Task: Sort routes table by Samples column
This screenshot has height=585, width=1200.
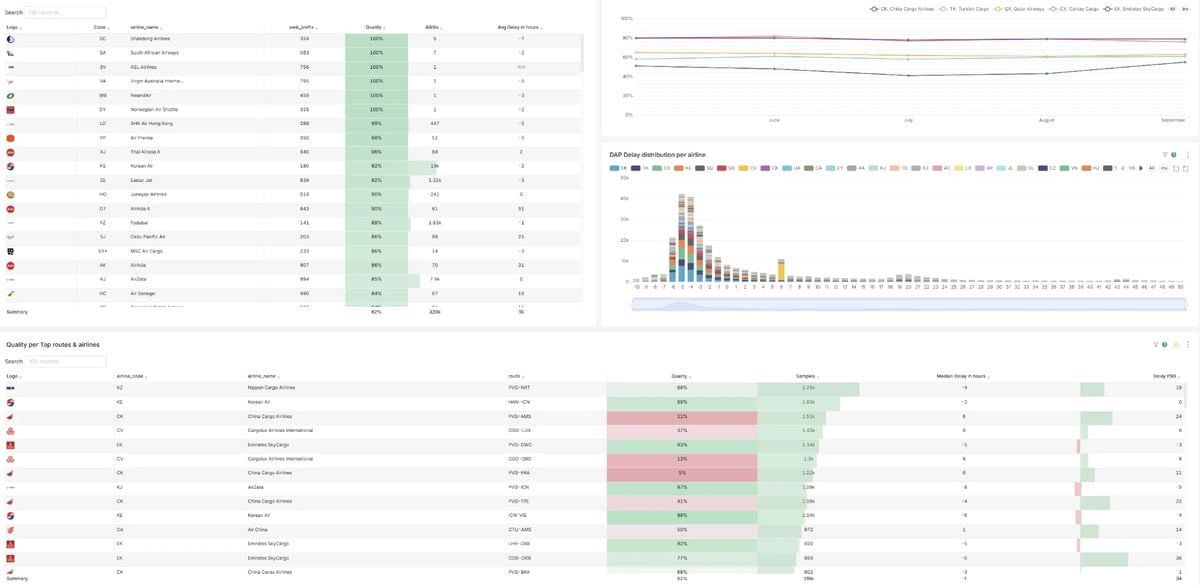Action: click(808, 376)
